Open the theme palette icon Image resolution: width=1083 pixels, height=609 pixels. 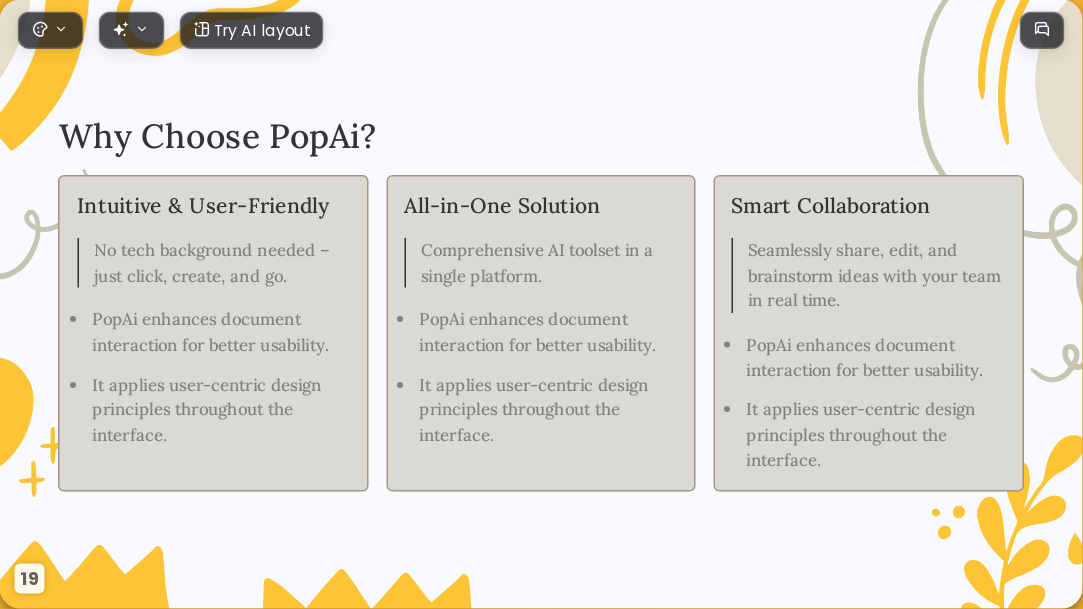tap(40, 30)
